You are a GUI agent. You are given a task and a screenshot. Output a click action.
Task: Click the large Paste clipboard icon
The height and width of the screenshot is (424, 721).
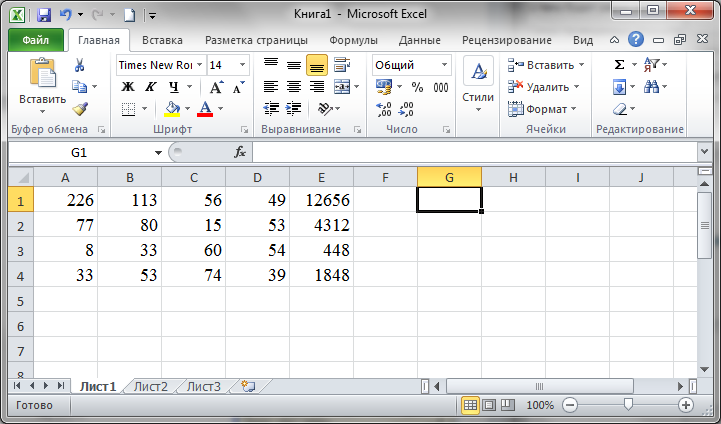tap(42, 73)
